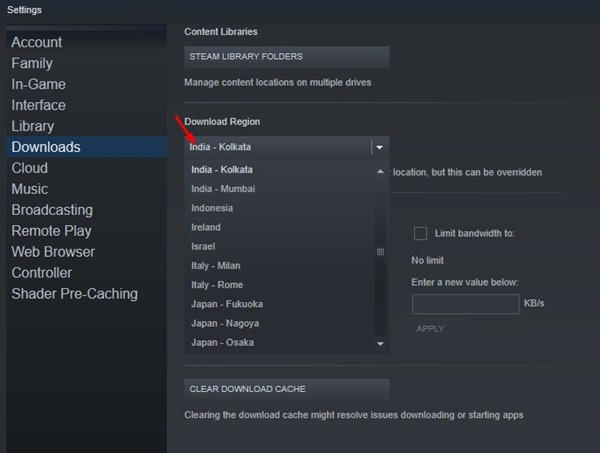
Task: Click the Apply bandwidth button
Action: click(x=430, y=328)
